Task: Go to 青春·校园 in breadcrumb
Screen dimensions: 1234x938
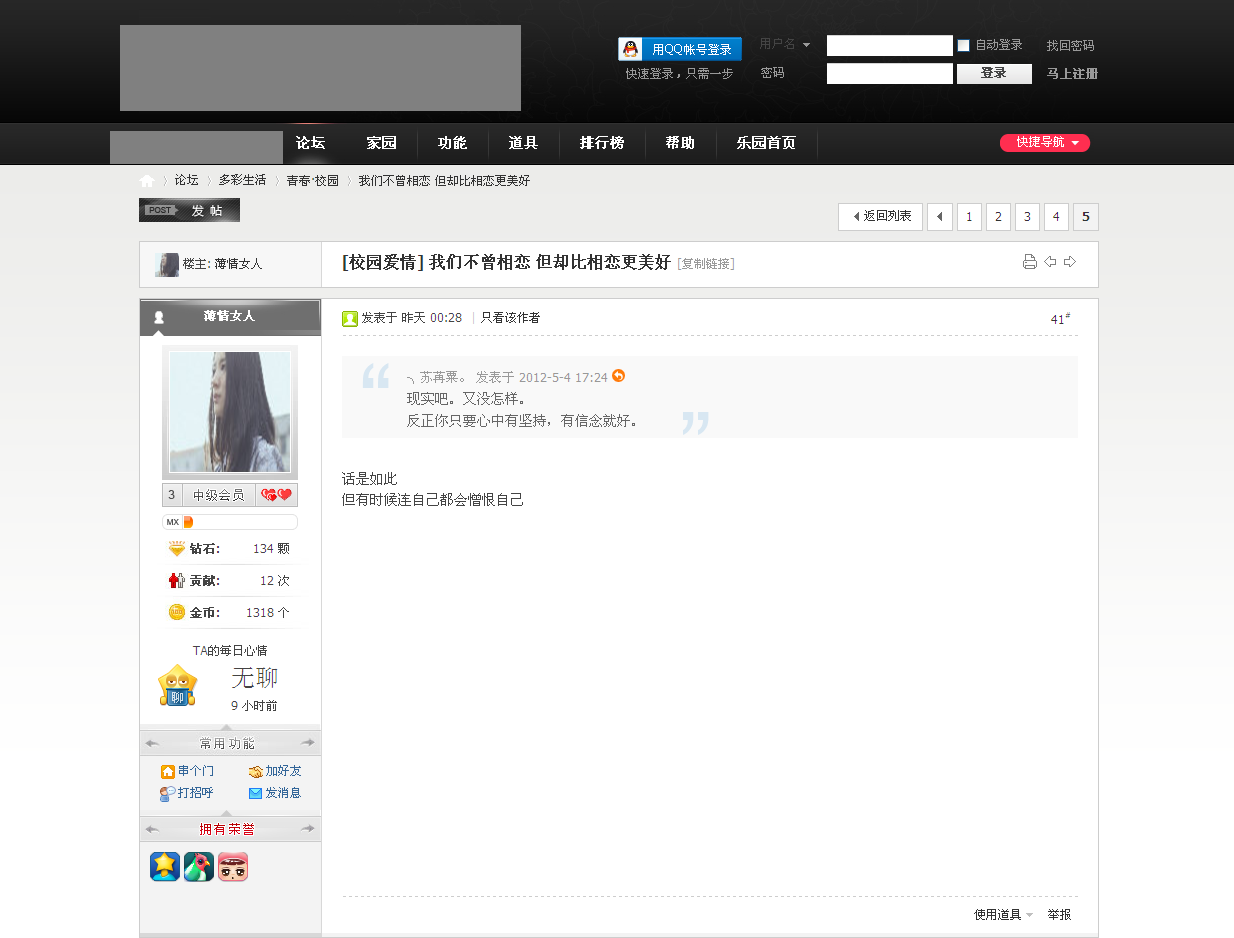Action: pyautogui.click(x=312, y=181)
